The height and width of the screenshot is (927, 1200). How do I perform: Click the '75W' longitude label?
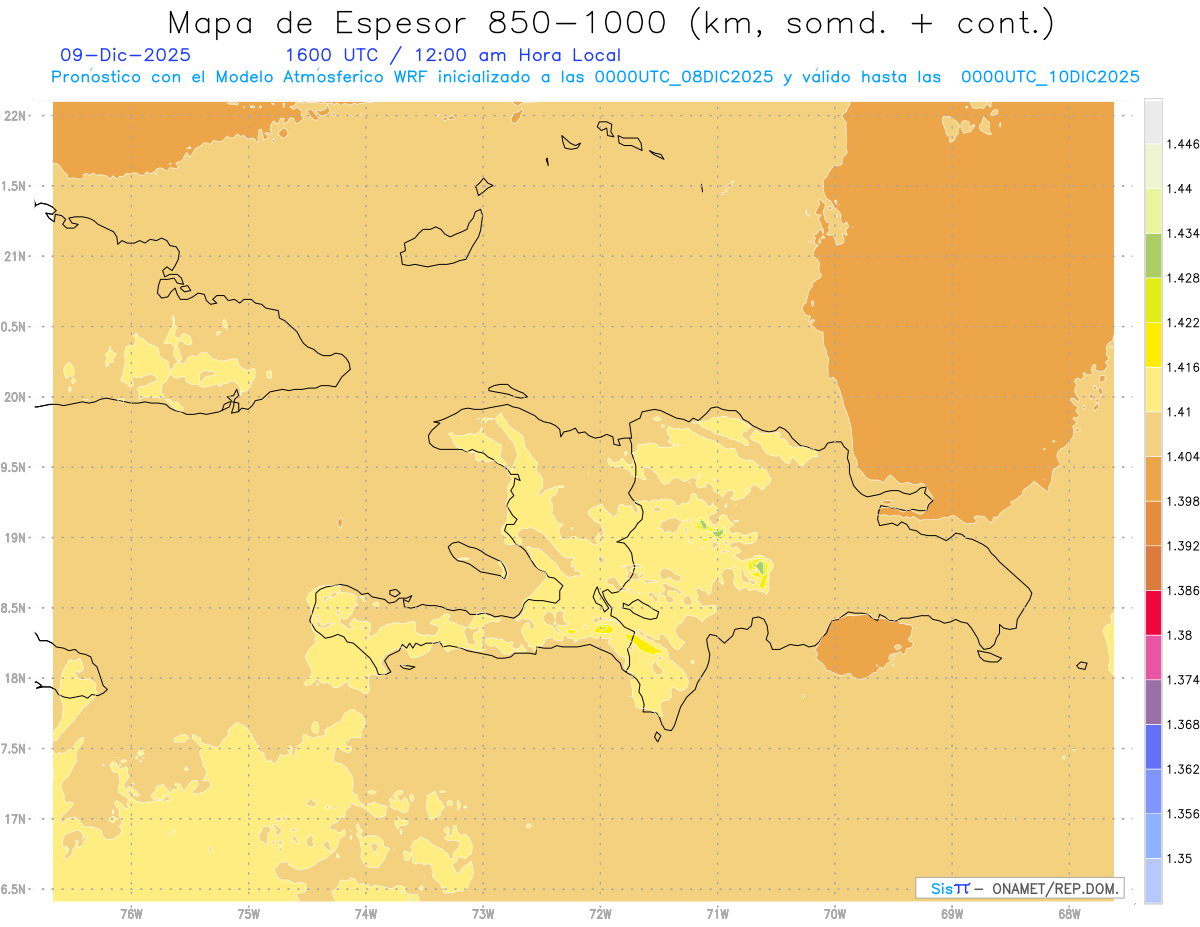(248, 913)
